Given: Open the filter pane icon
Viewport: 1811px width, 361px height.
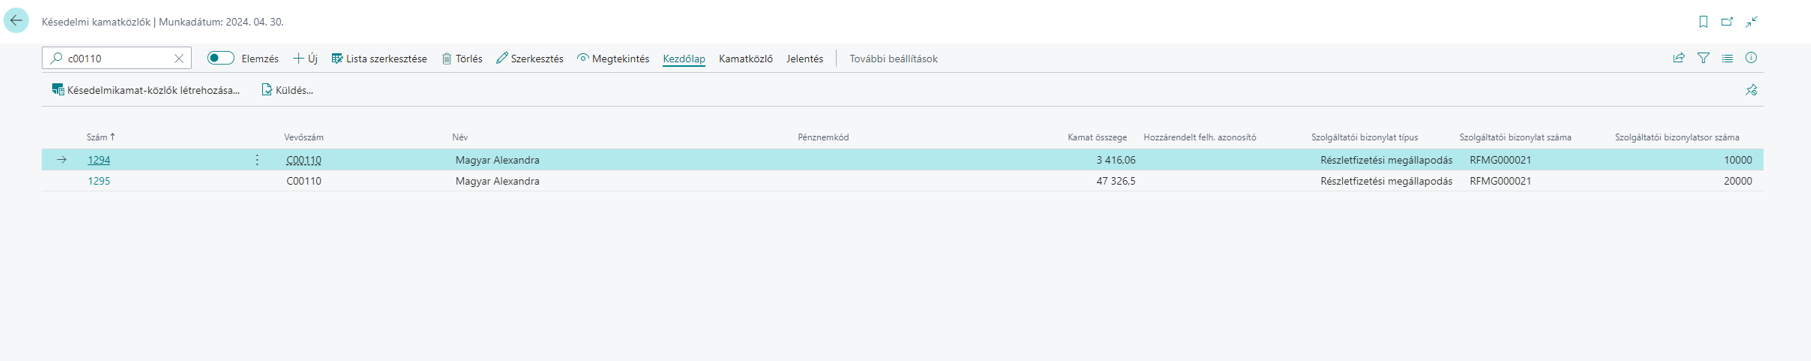Looking at the screenshot, I should [x=1703, y=58].
